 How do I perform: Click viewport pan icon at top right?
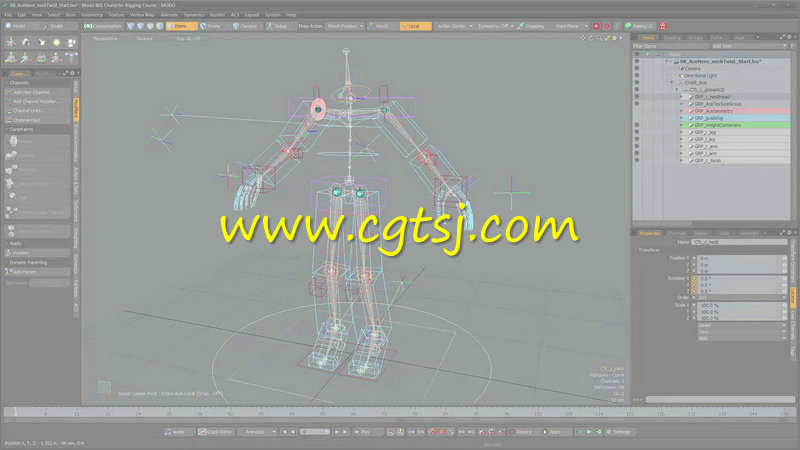click(583, 38)
